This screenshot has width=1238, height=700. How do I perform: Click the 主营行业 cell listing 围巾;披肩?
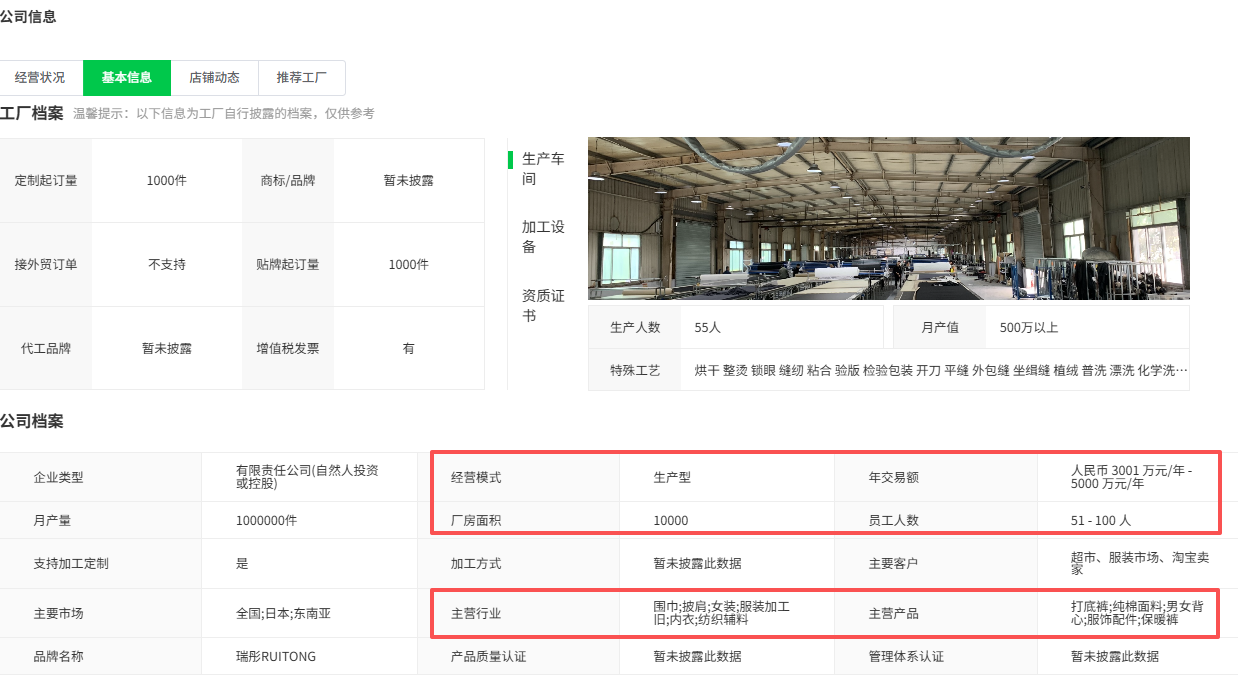coord(726,613)
